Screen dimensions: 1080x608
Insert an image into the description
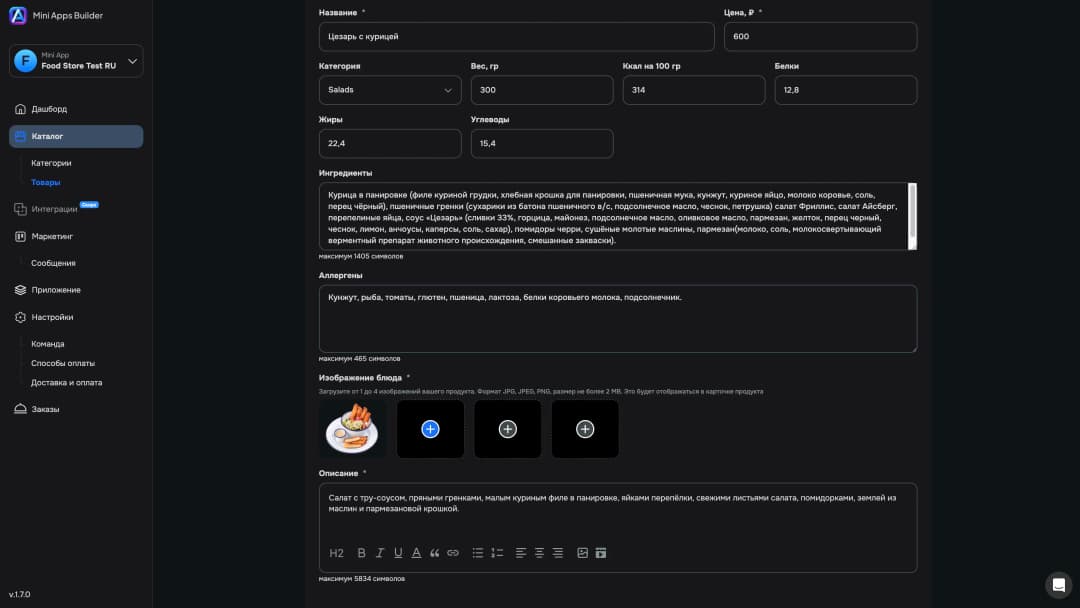[583, 553]
